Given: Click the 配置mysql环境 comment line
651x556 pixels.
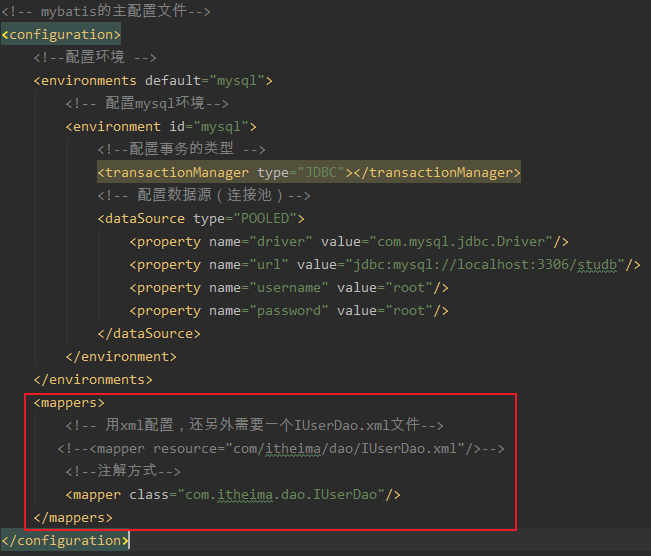Looking at the screenshot, I should click(x=147, y=103).
